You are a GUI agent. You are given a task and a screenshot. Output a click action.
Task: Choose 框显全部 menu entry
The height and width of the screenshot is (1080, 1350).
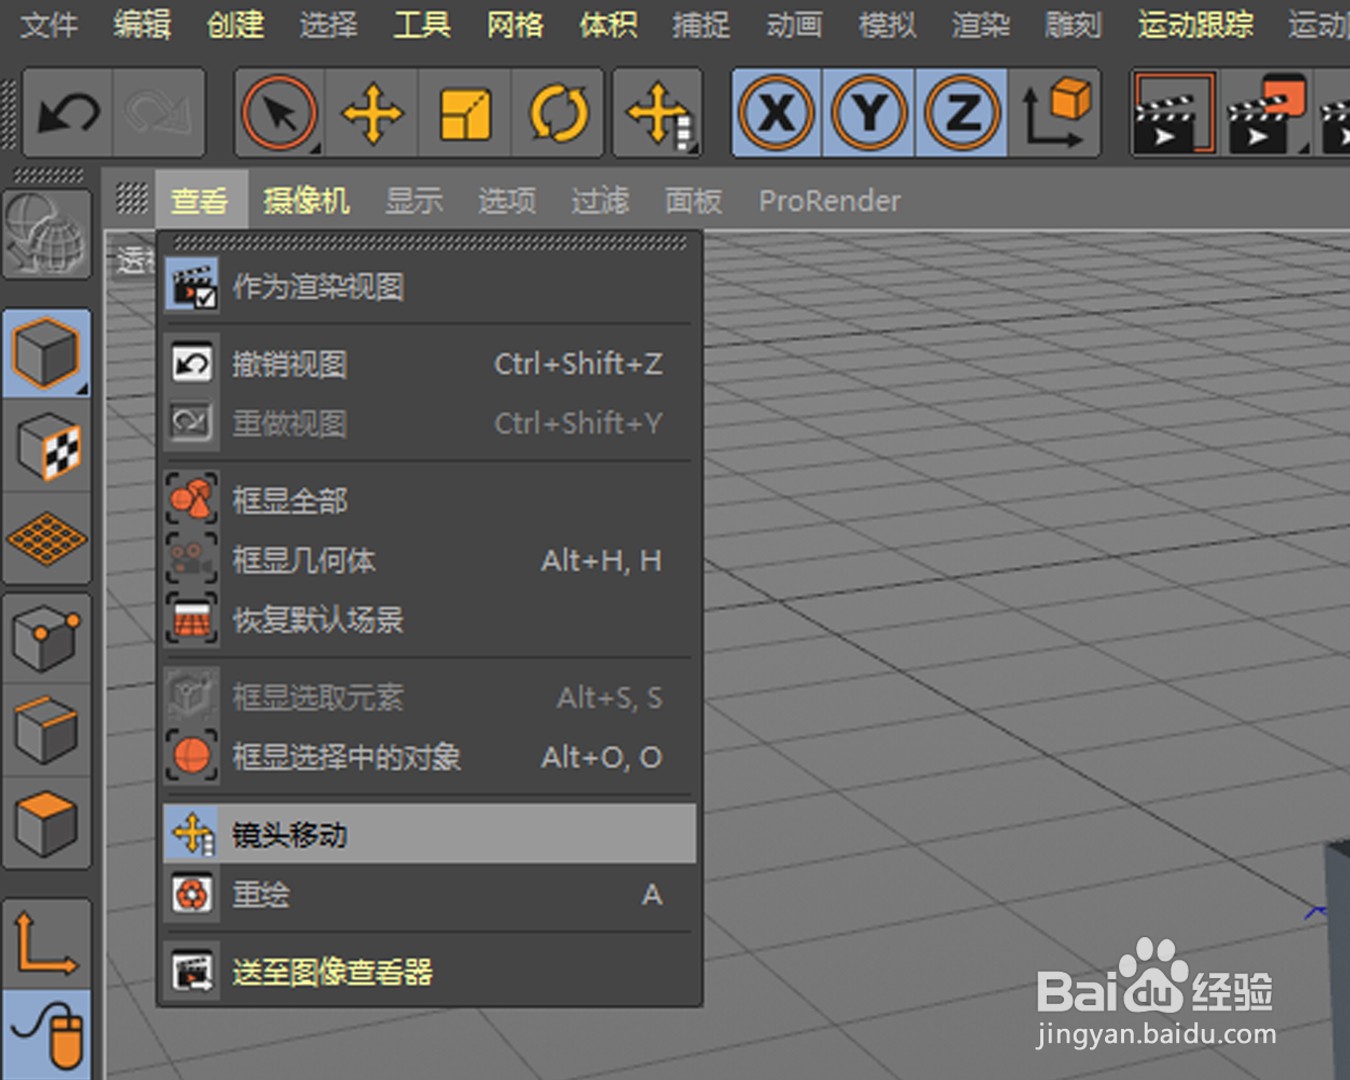click(x=430, y=500)
